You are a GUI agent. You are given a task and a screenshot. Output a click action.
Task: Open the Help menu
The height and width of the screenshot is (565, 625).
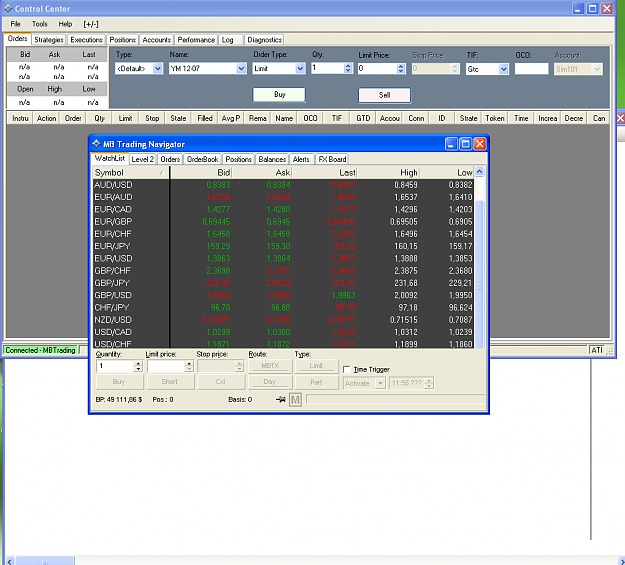65,24
